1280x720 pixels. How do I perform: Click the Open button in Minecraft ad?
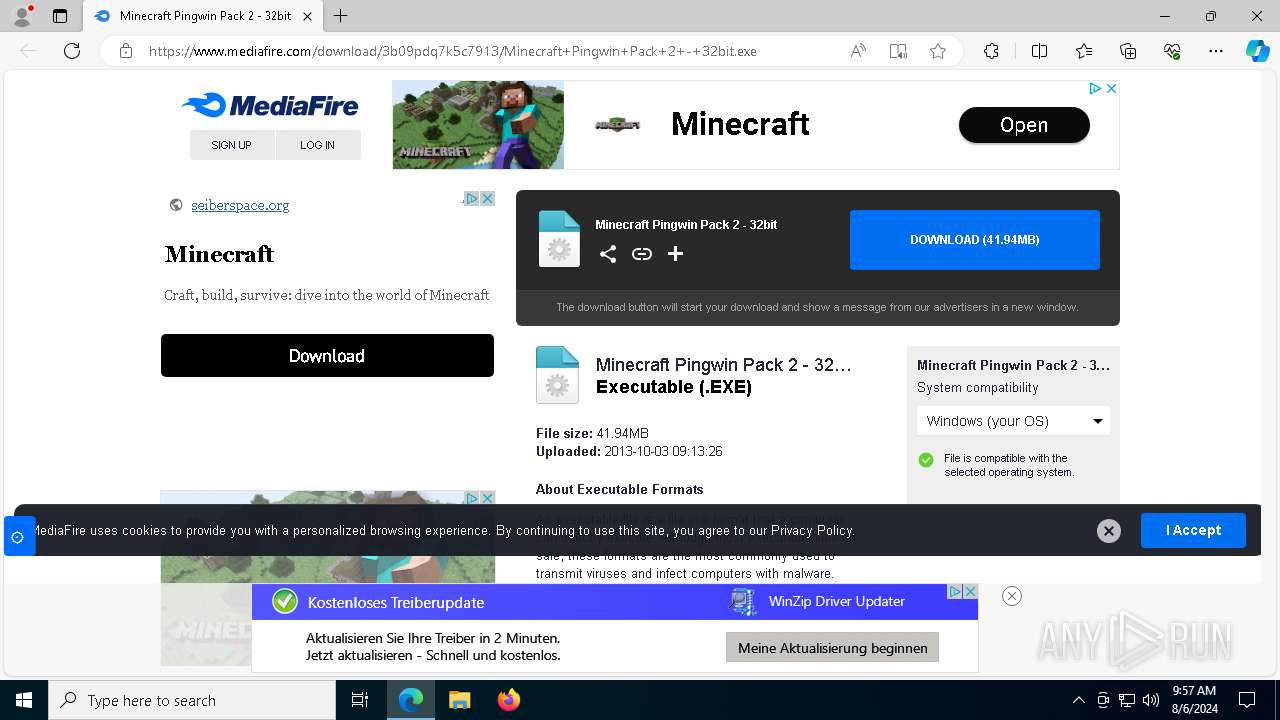[x=1024, y=125]
